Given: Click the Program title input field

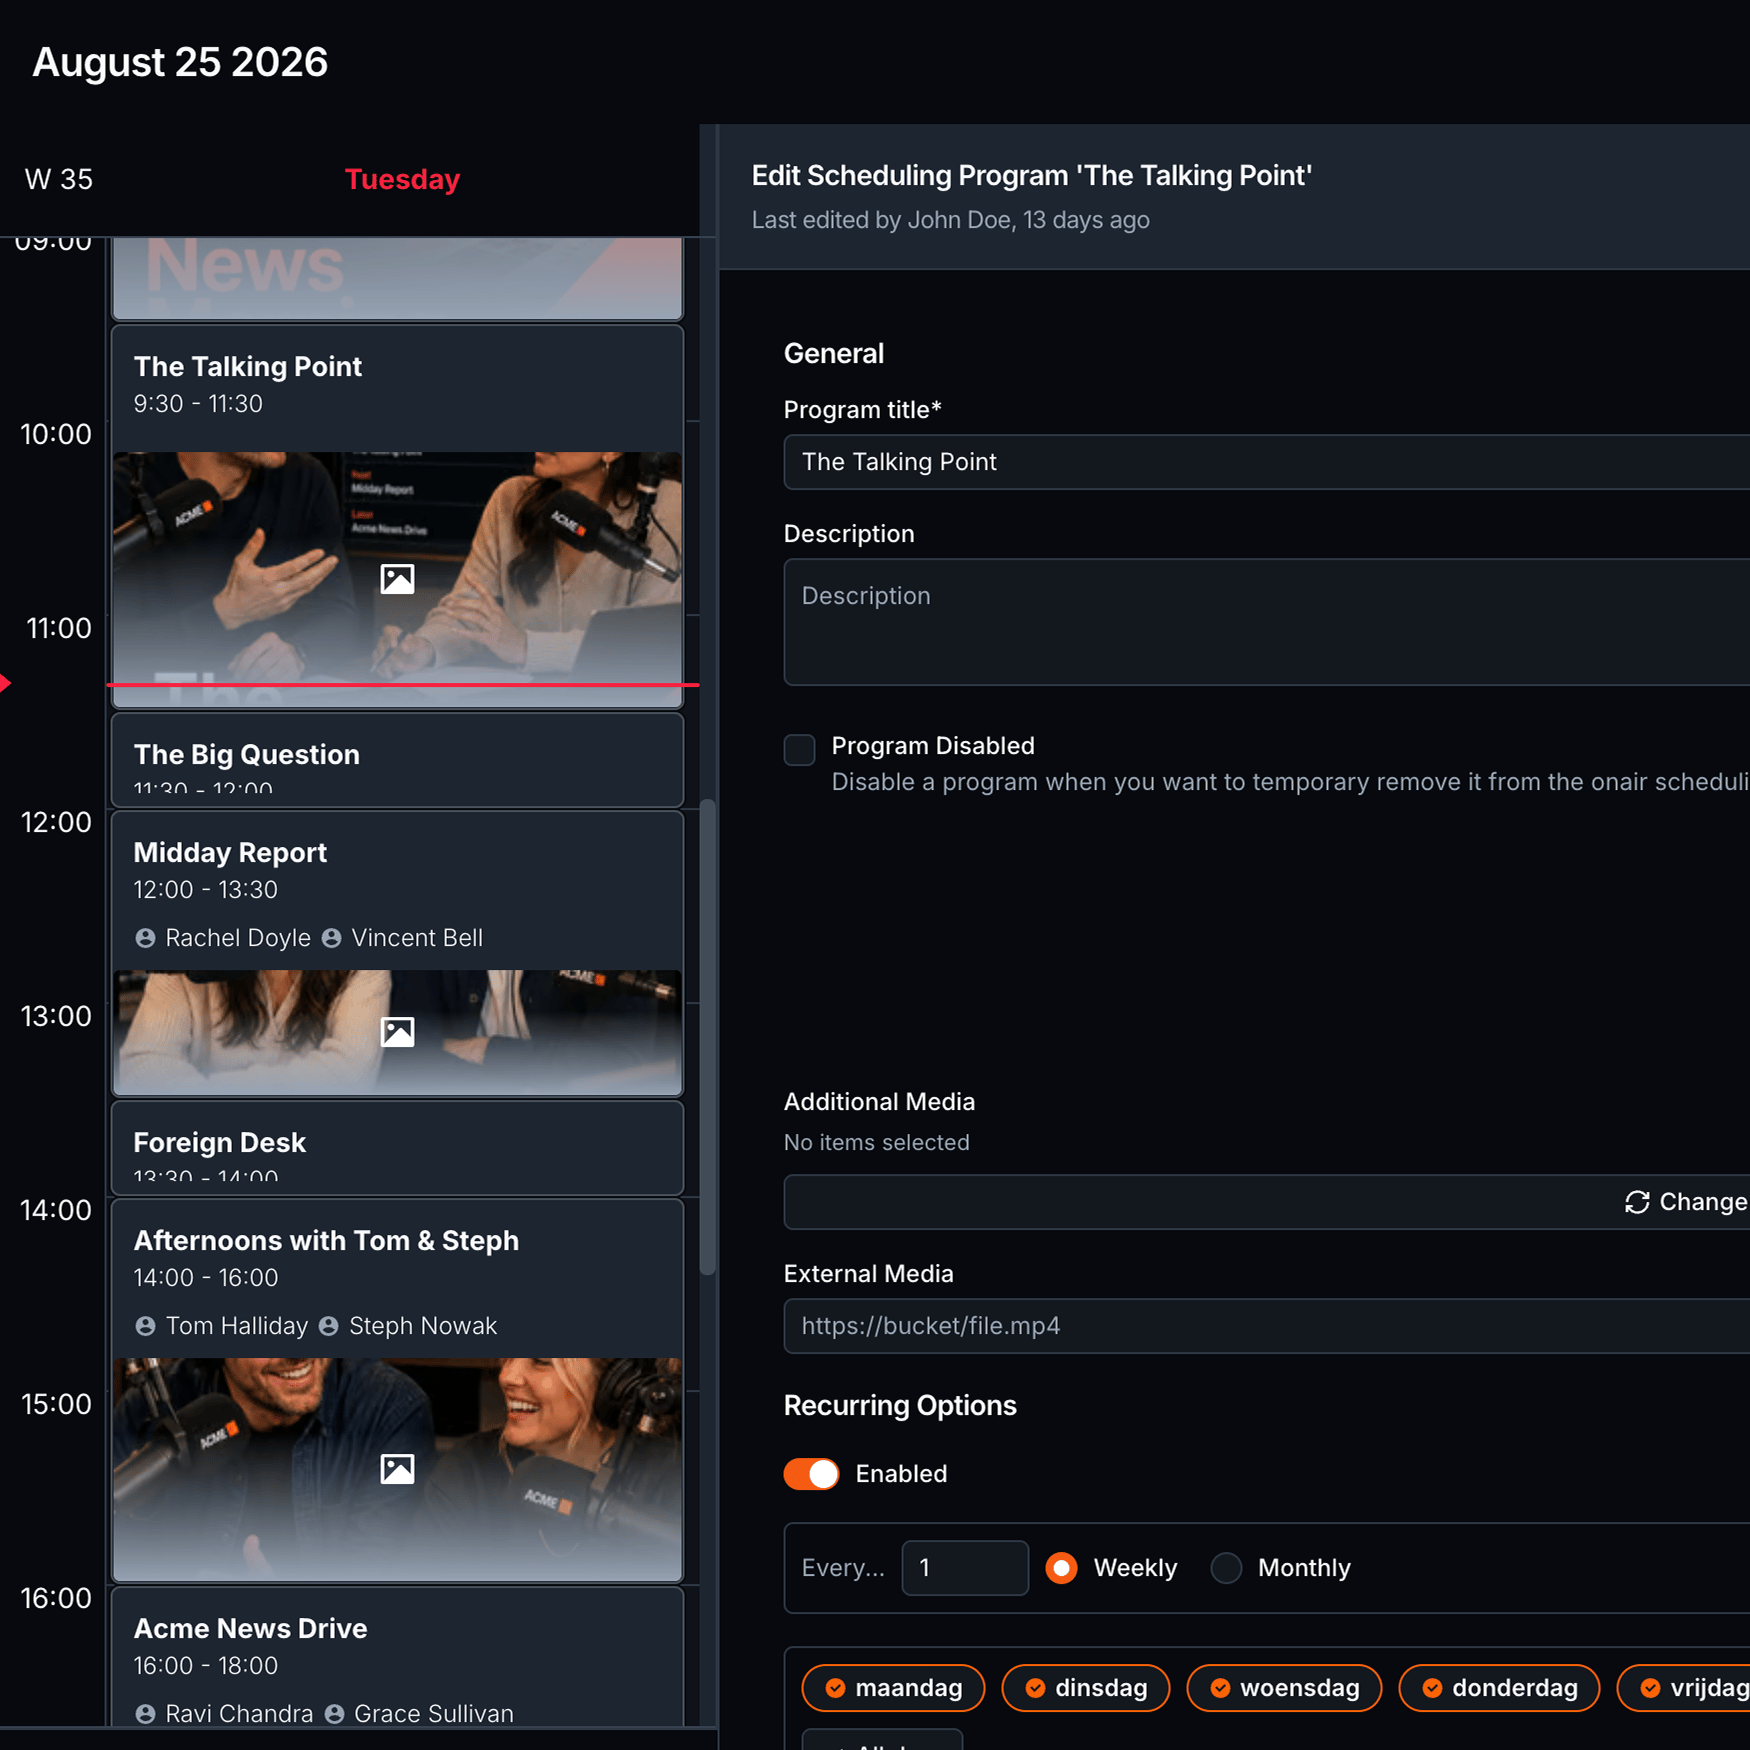Looking at the screenshot, I should pos(1266,462).
